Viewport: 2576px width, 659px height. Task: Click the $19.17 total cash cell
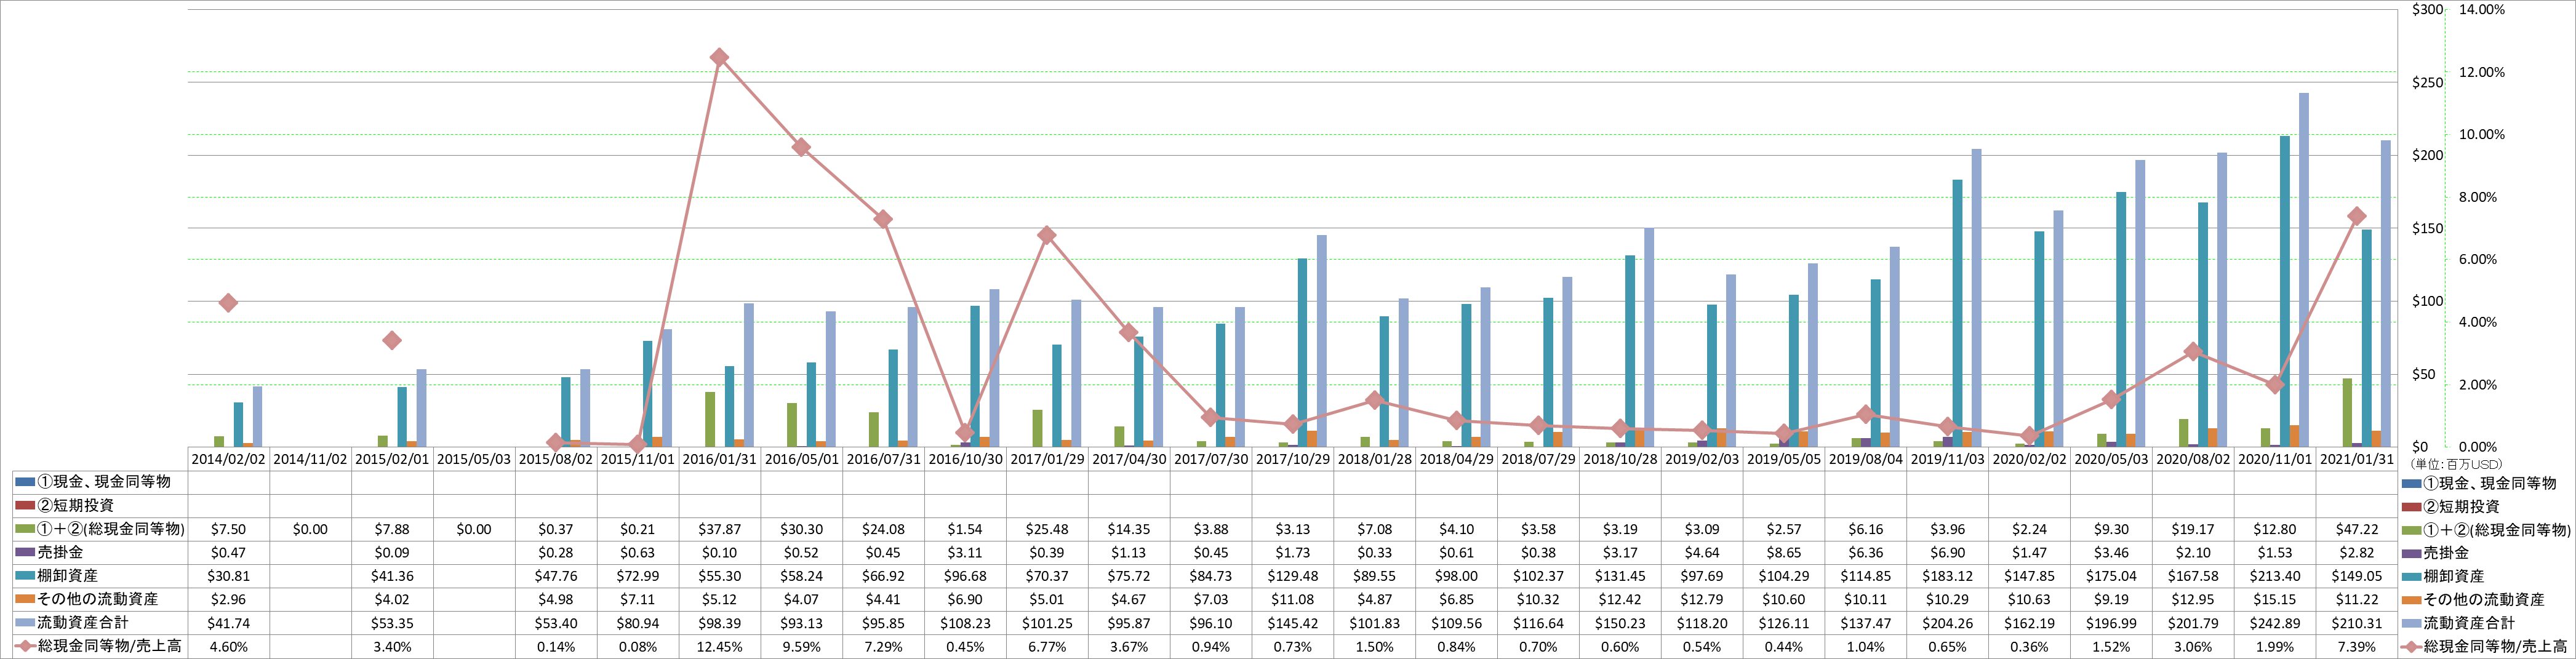(x=2192, y=529)
